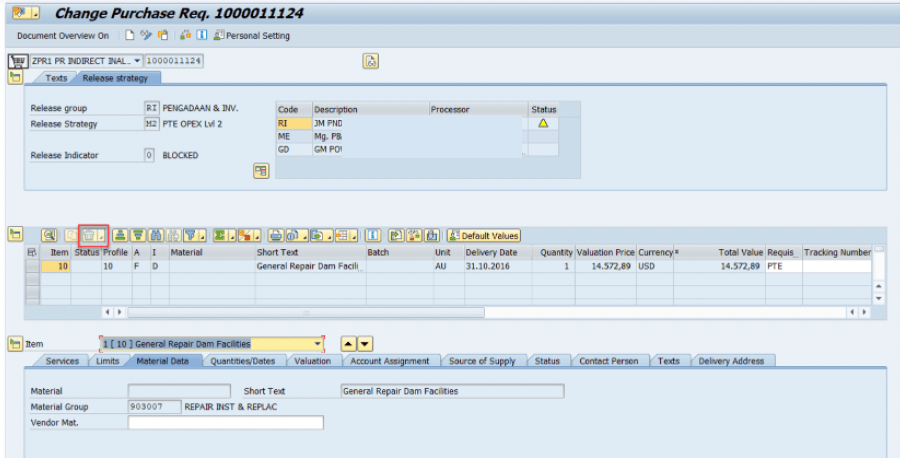Open the ZPR1 PR INDIRECT document type dropdown
Screen dimensions: 900x458
pos(137,61)
